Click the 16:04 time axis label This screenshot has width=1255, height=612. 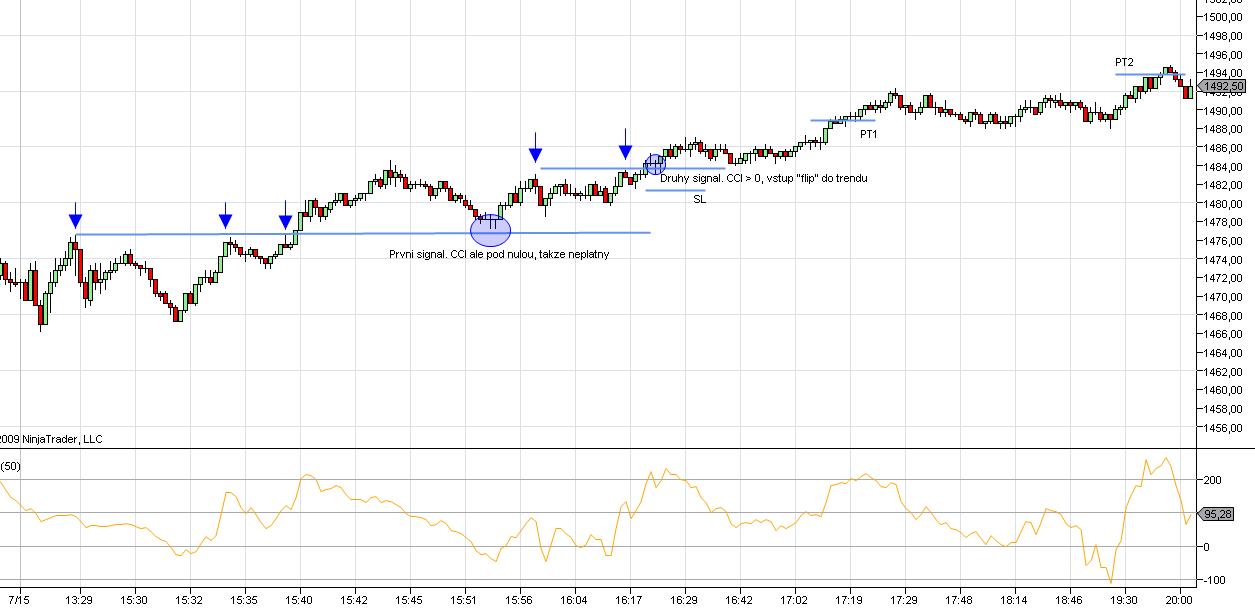pos(574,601)
